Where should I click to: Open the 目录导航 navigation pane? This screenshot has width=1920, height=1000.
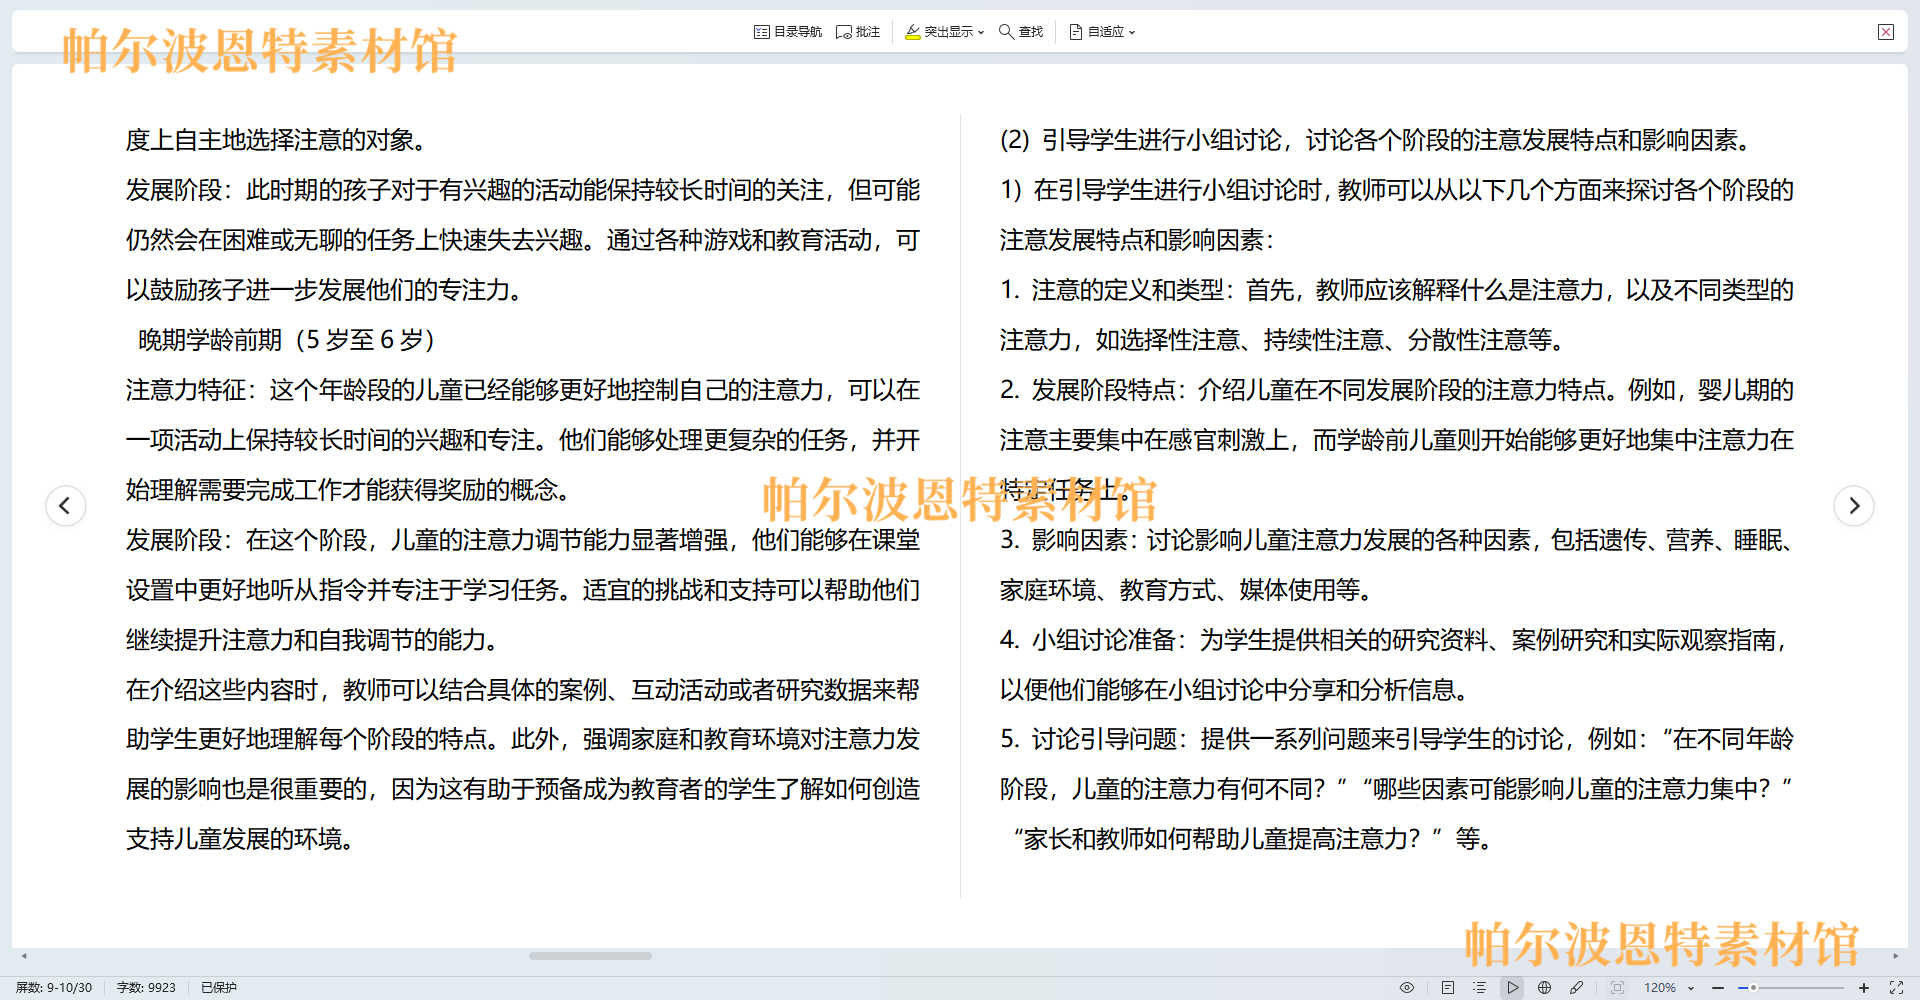pyautogui.click(x=788, y=32)
